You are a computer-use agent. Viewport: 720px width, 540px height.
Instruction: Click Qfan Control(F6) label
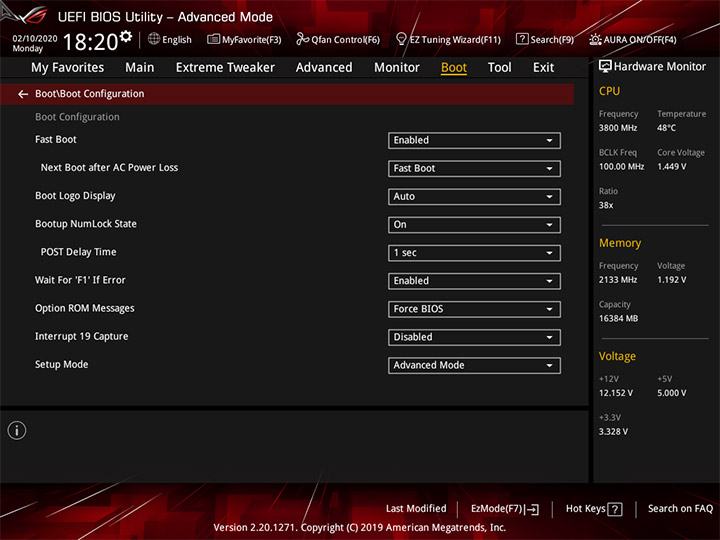pos(345,40)
